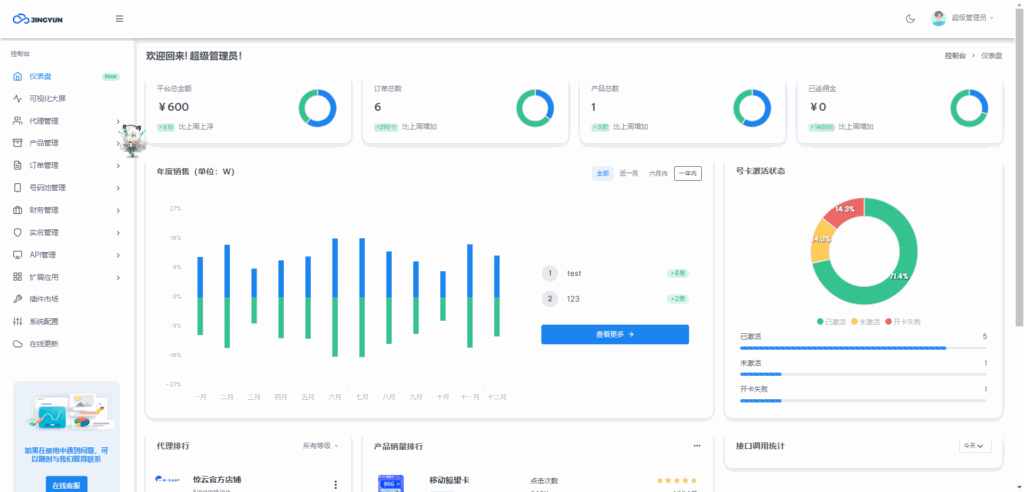The height and width of the screenshot is (492, 1024).
Task: Click the three-dot menu in 产品销量排行
Action: click(x=697, y=446)
